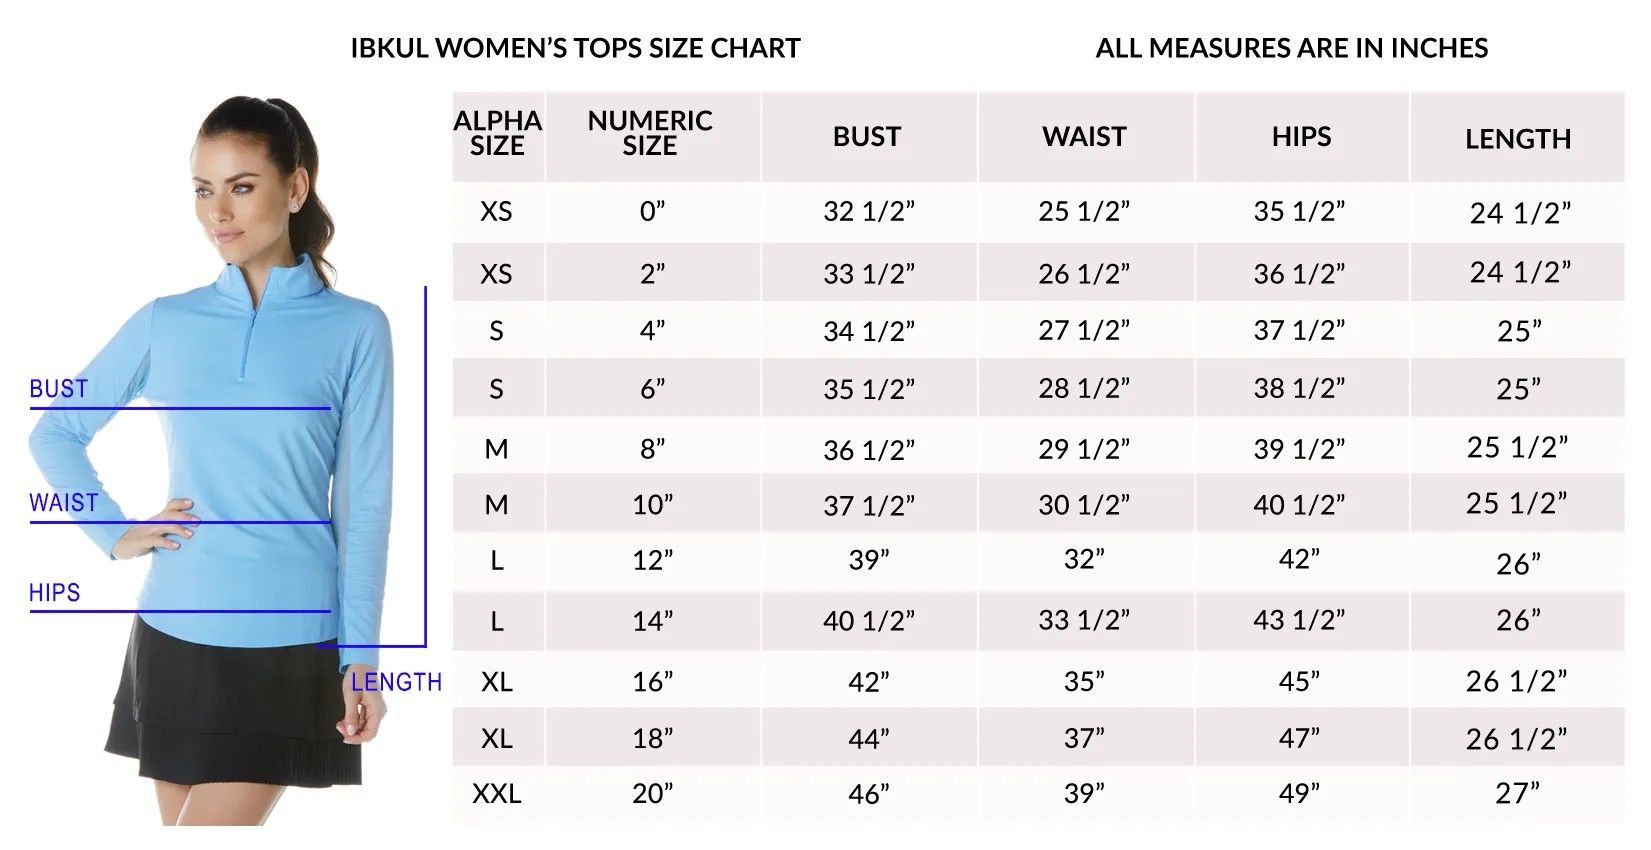Select the 27" length cell
The image size is (1651, 850).
(1518, 794)
